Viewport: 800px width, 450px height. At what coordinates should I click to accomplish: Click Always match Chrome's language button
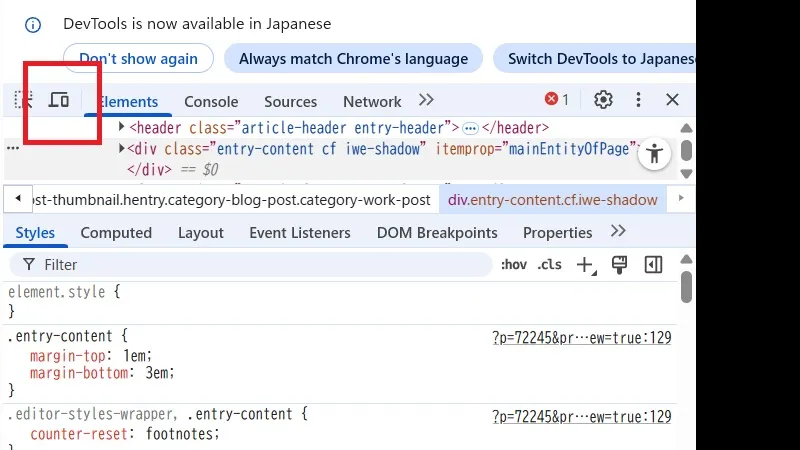click(353, 59)
